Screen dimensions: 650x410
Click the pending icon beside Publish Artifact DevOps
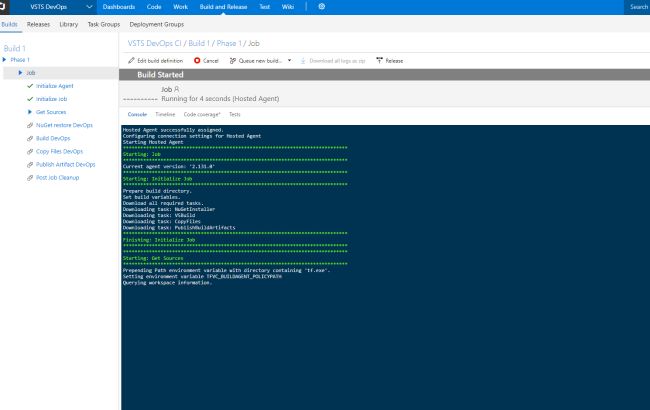click(x=30, y=165)
